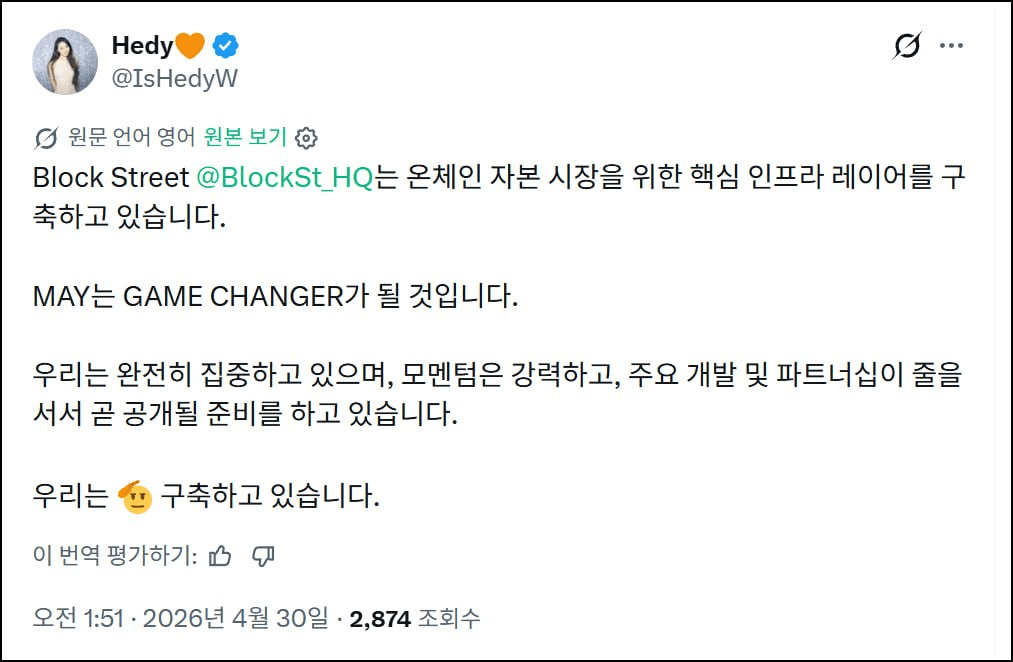Click the saluting face emoji in the post
1013x662 pixels.
tap(135, 496)
